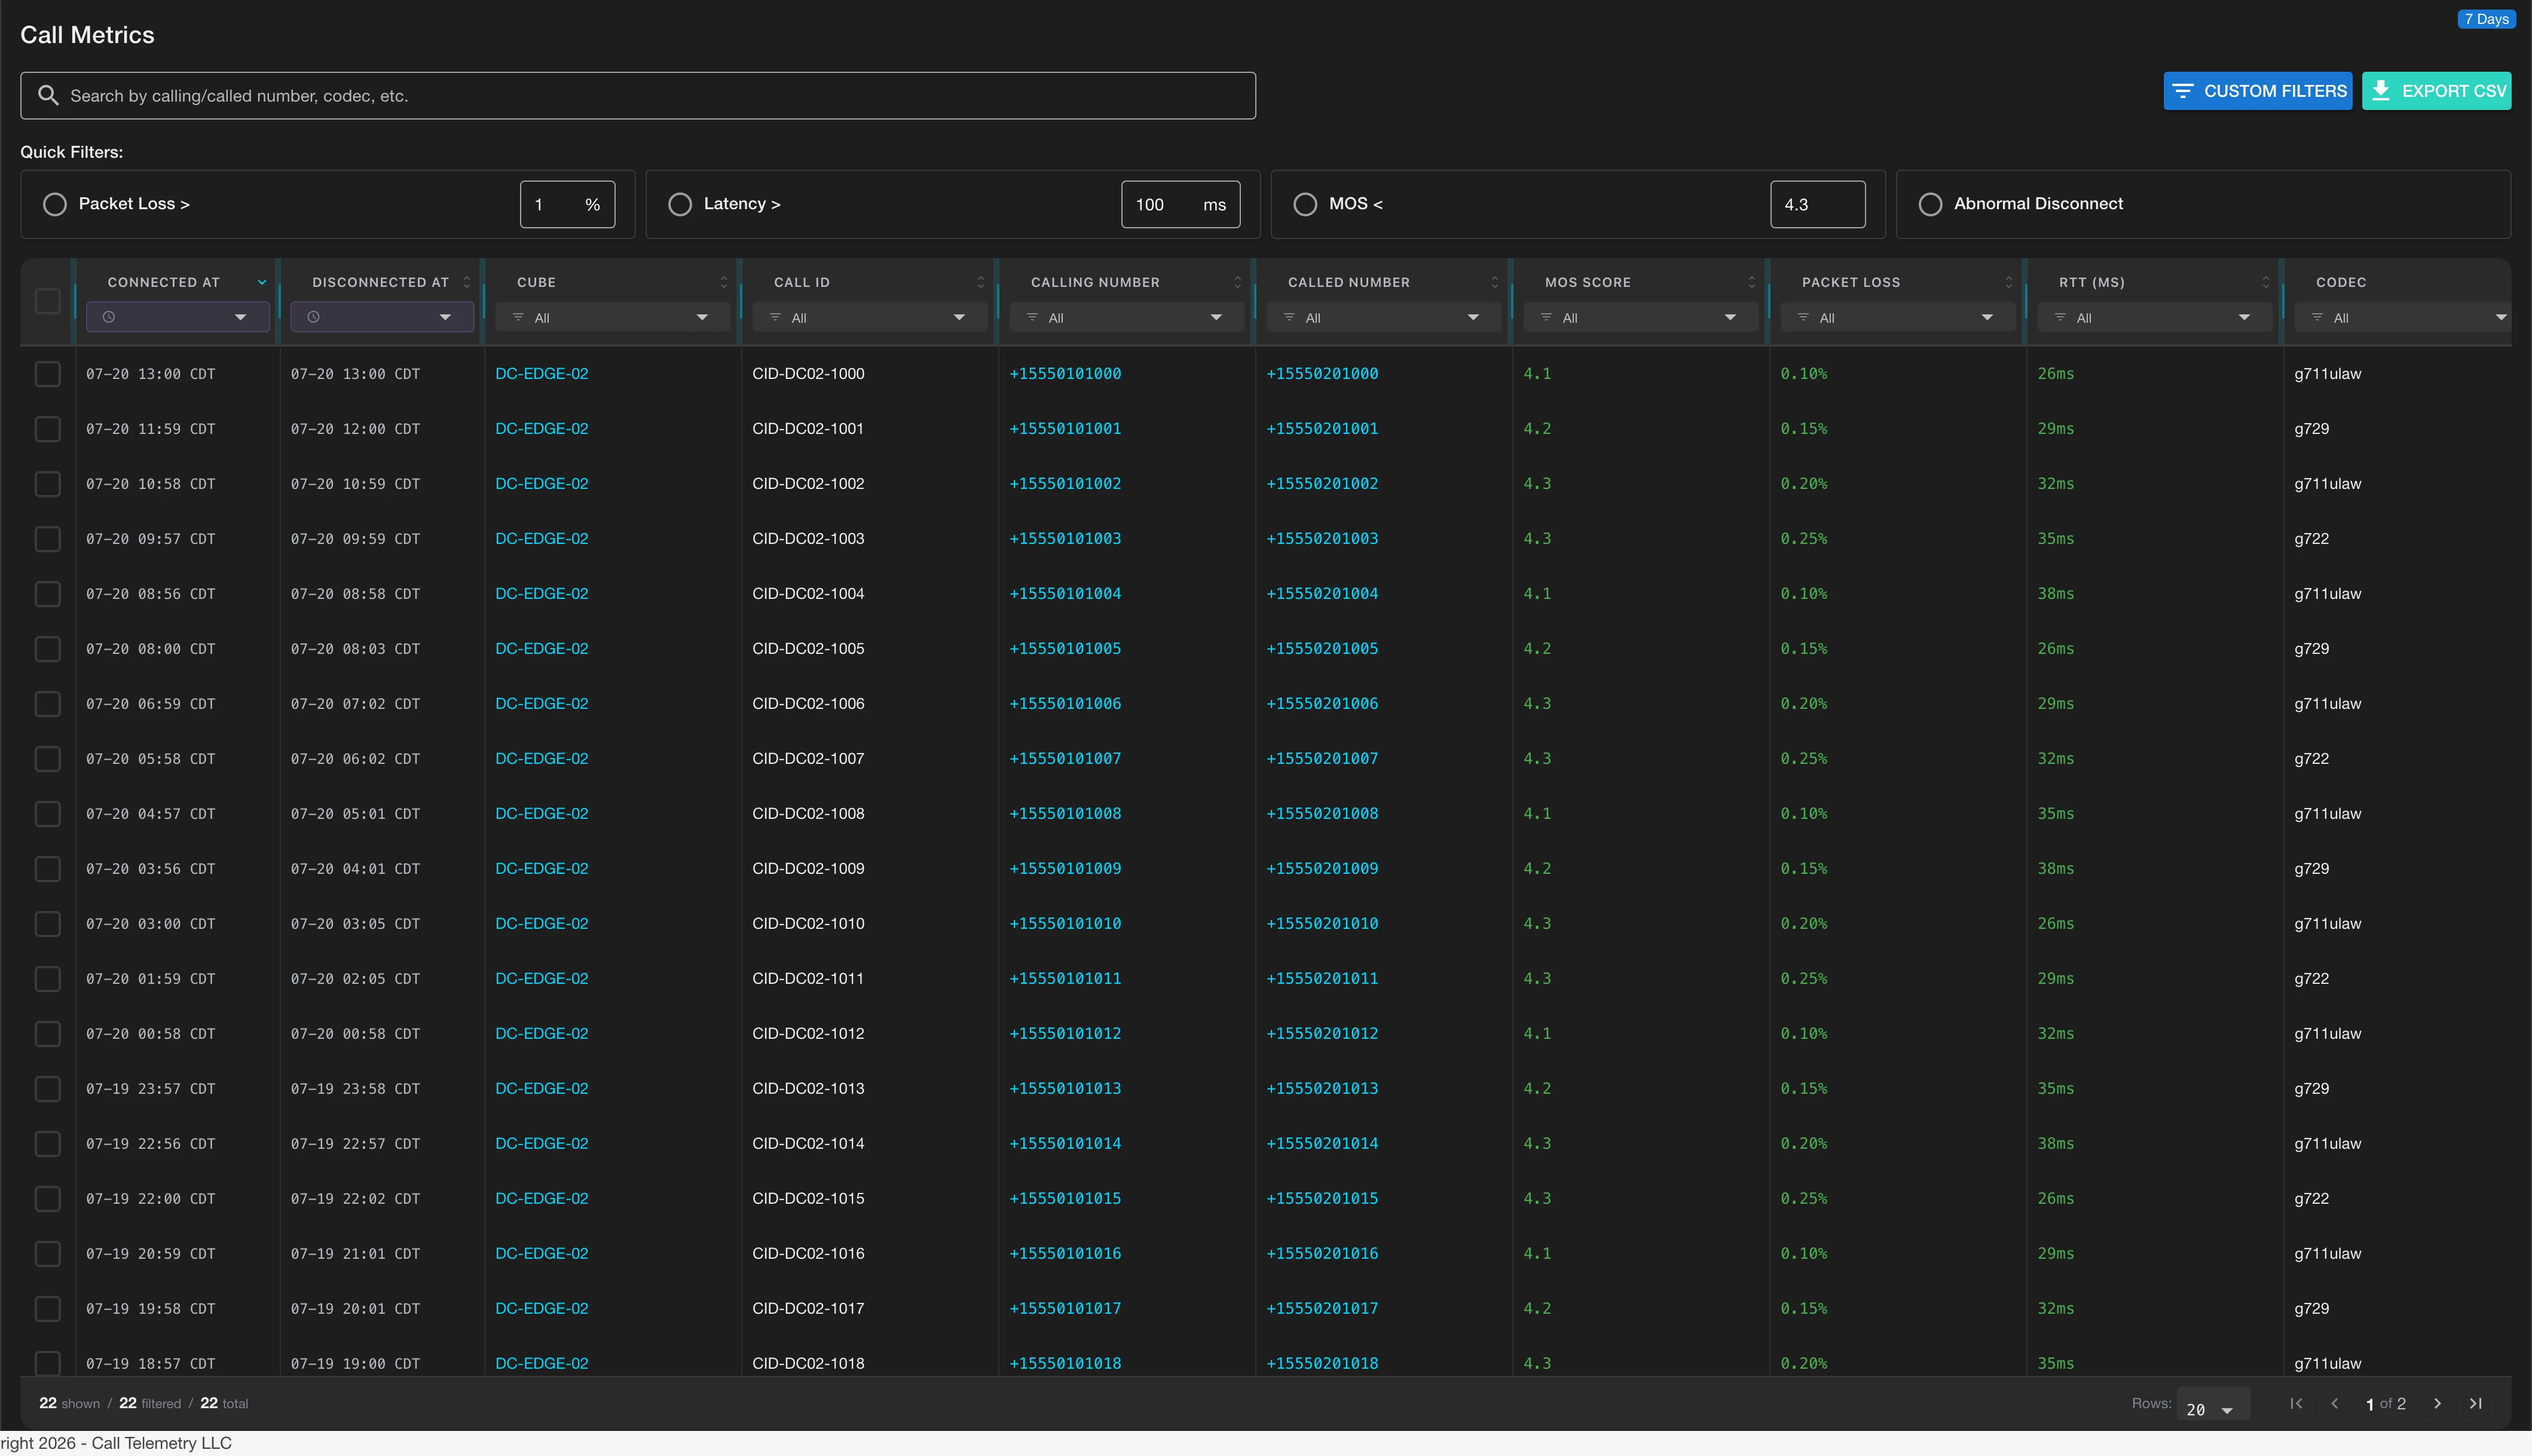Click the Codec column header
The width and height of the screenshot is (2532, 1456).
point(2341,282)
